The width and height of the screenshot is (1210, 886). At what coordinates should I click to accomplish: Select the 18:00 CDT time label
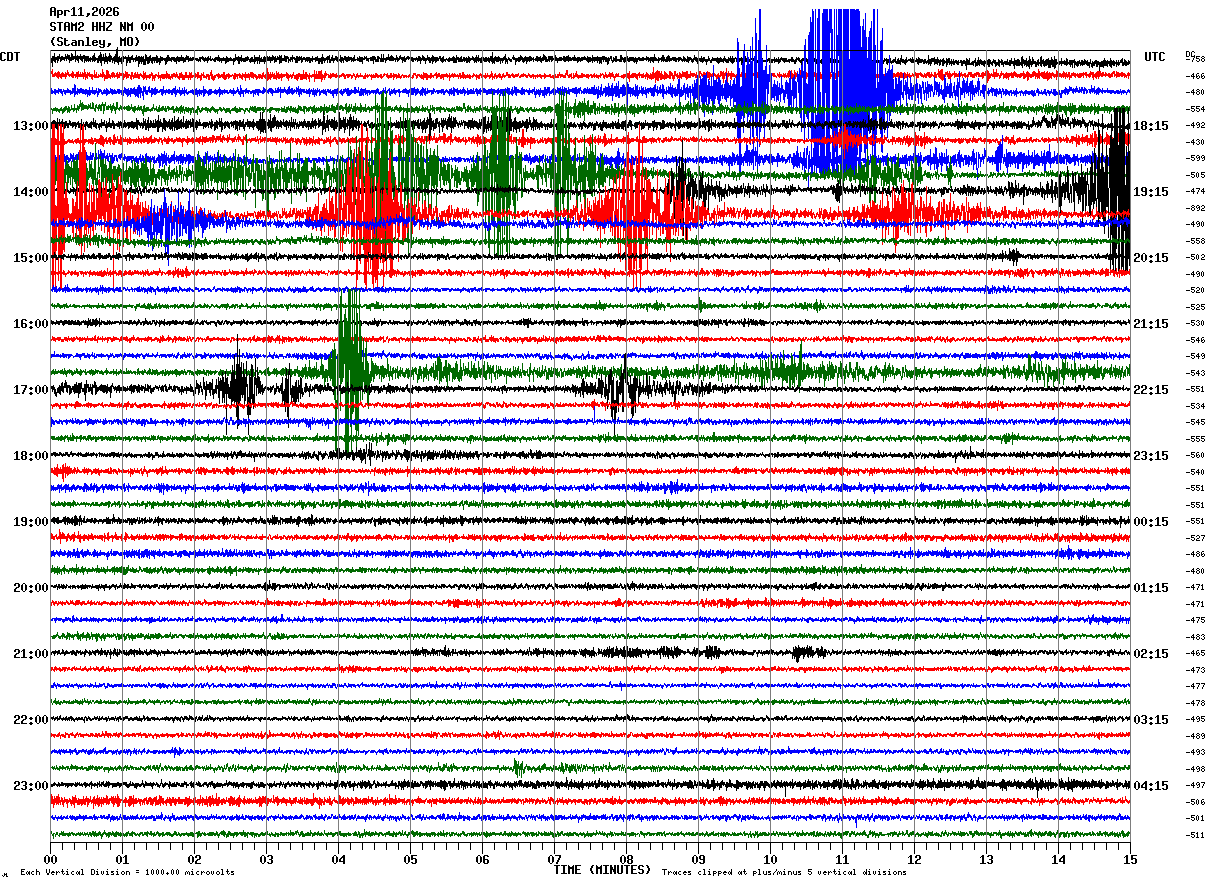point(30,456)
